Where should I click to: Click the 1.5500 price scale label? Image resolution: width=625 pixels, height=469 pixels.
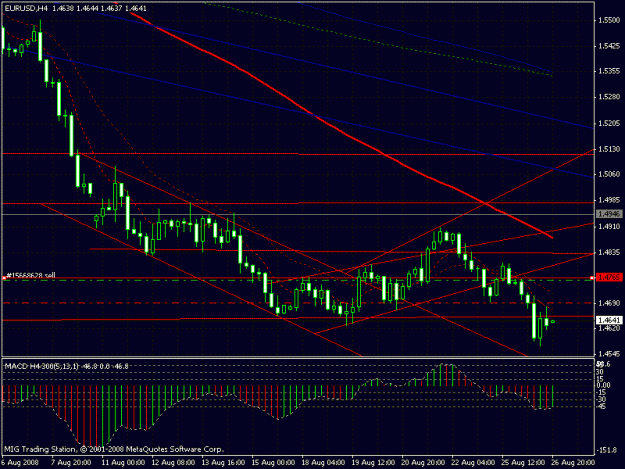609,20
